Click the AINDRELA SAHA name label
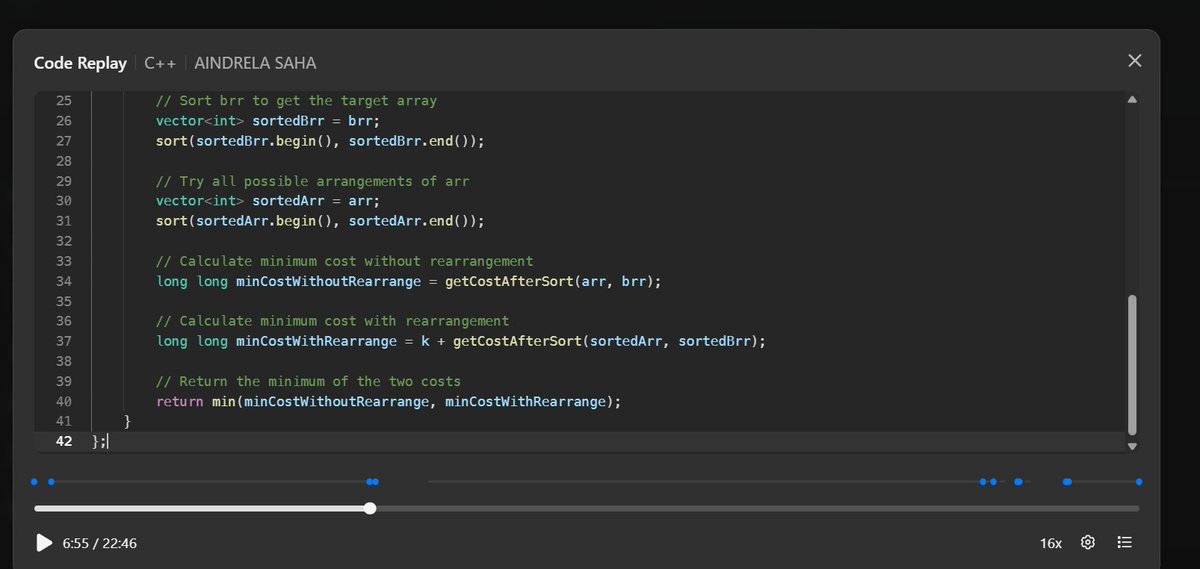The height and width of the screenshot is (569, 1200). pyautogui.click(x=255, y=63)
